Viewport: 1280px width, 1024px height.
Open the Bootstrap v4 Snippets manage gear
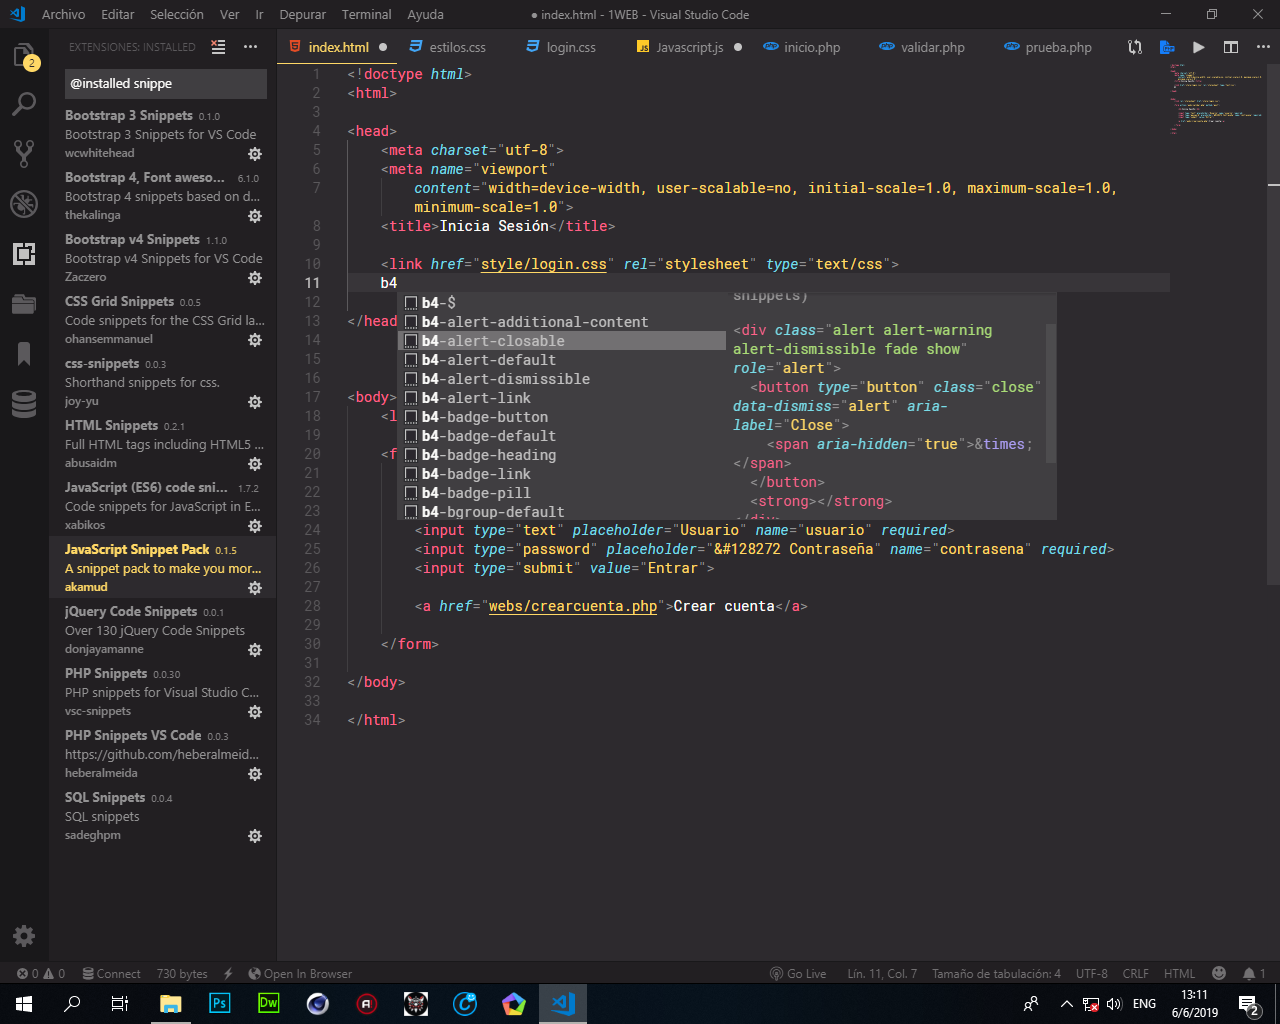tap(255, 278)
